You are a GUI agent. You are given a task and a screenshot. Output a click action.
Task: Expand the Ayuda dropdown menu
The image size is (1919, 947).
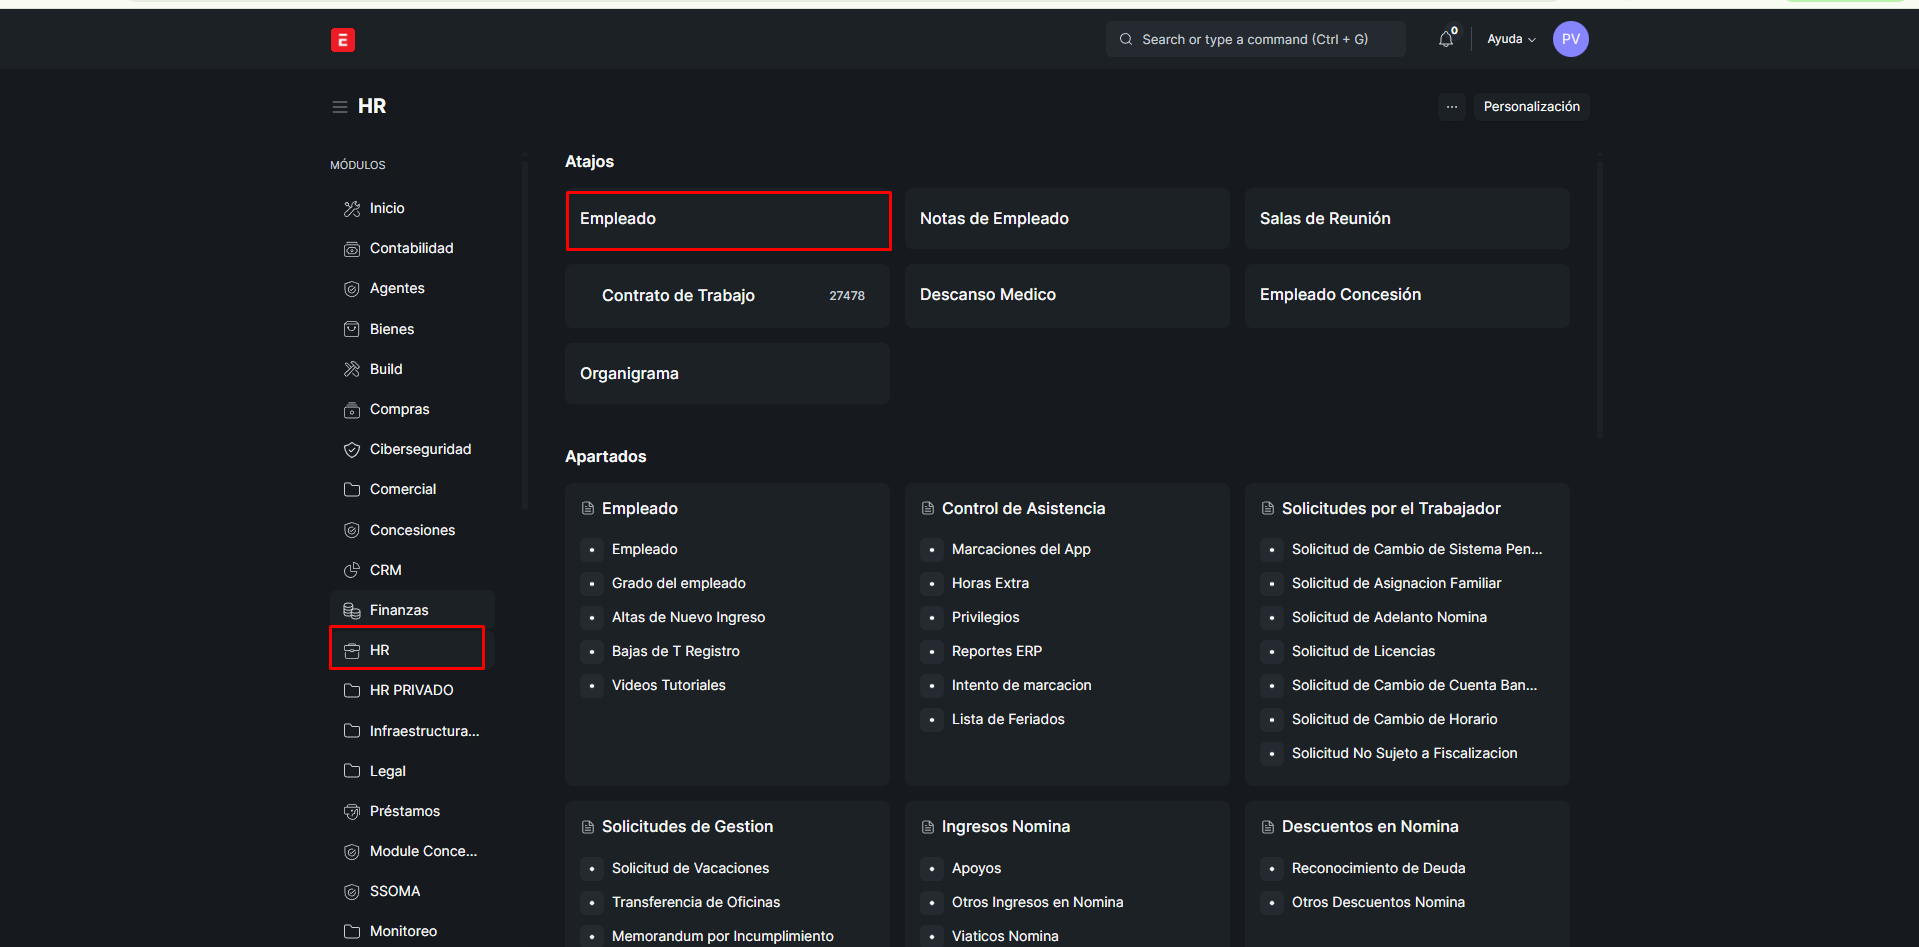point(1510,39)
